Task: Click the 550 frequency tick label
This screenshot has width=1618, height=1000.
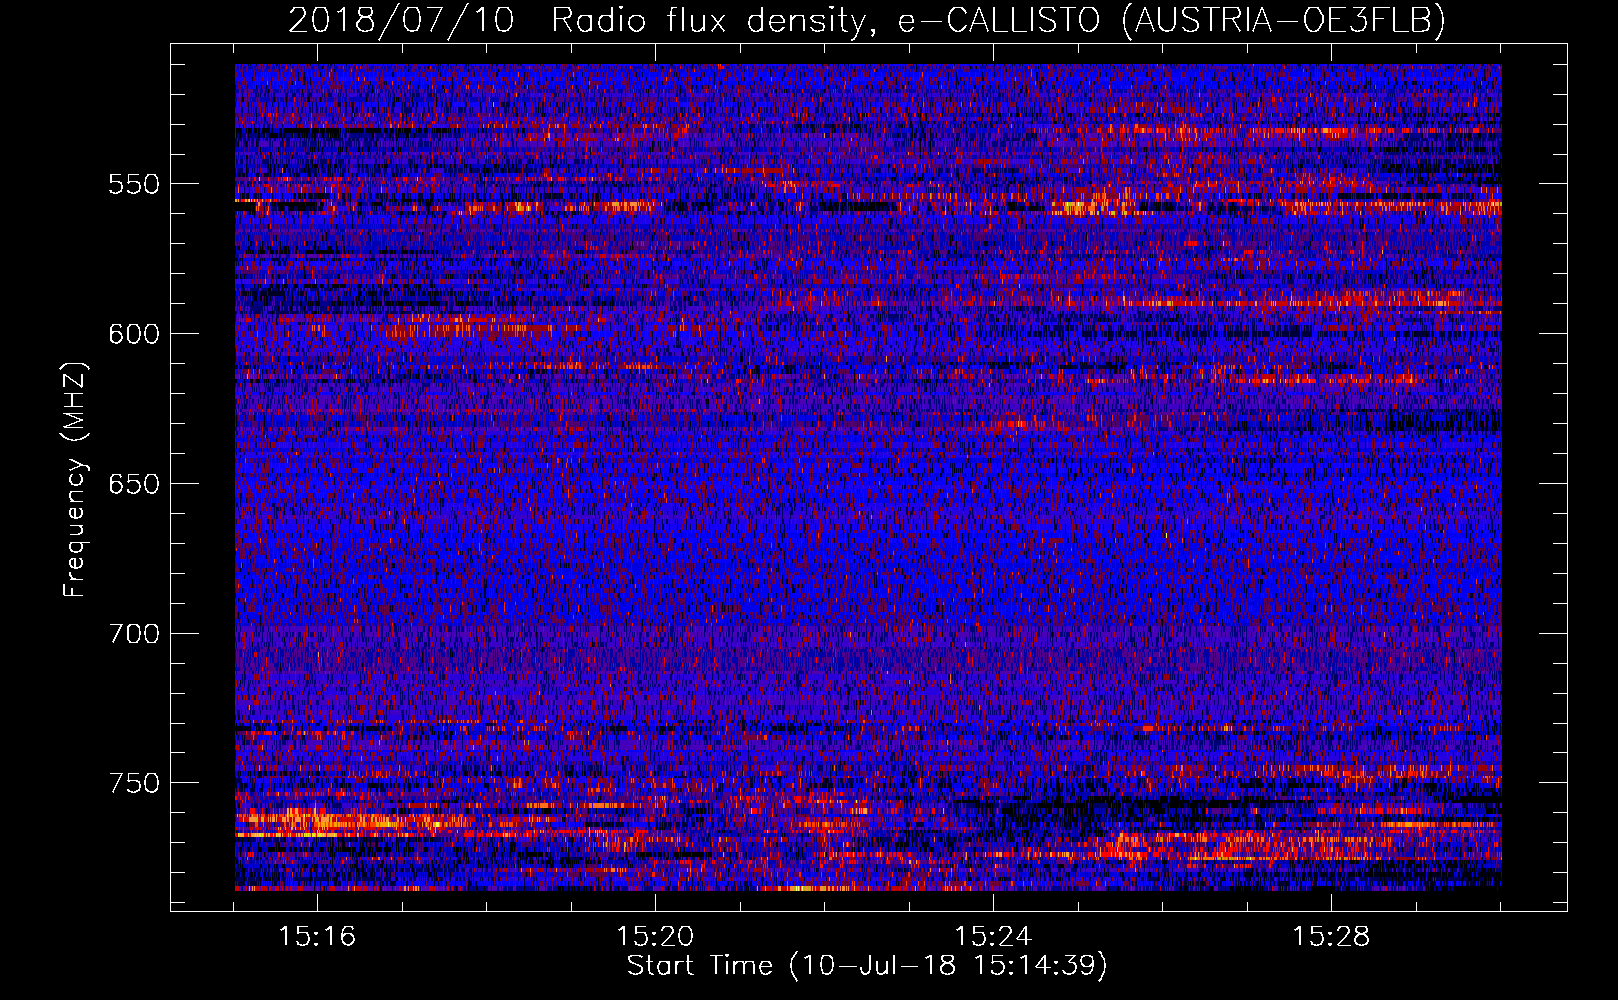Action: 134,184
